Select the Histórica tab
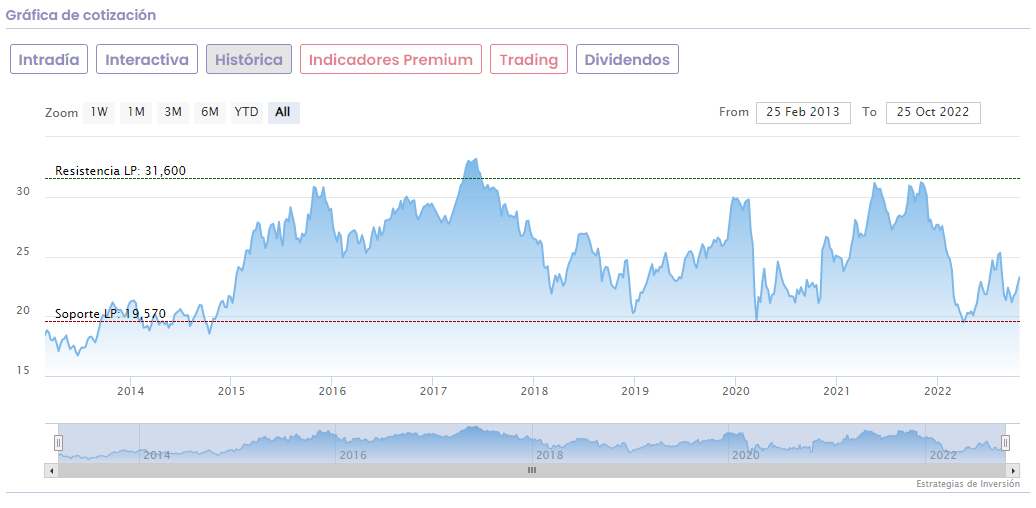The height and width of the screenshot is (508, 1036). coord(249,60)
